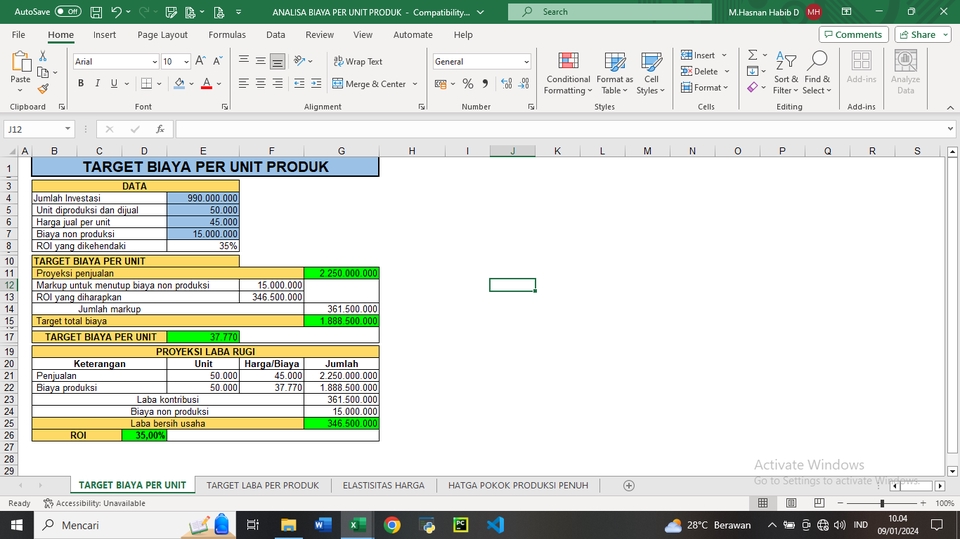Open Cell Styles gallery
This screenshot has height=539, width=960.
651,74
